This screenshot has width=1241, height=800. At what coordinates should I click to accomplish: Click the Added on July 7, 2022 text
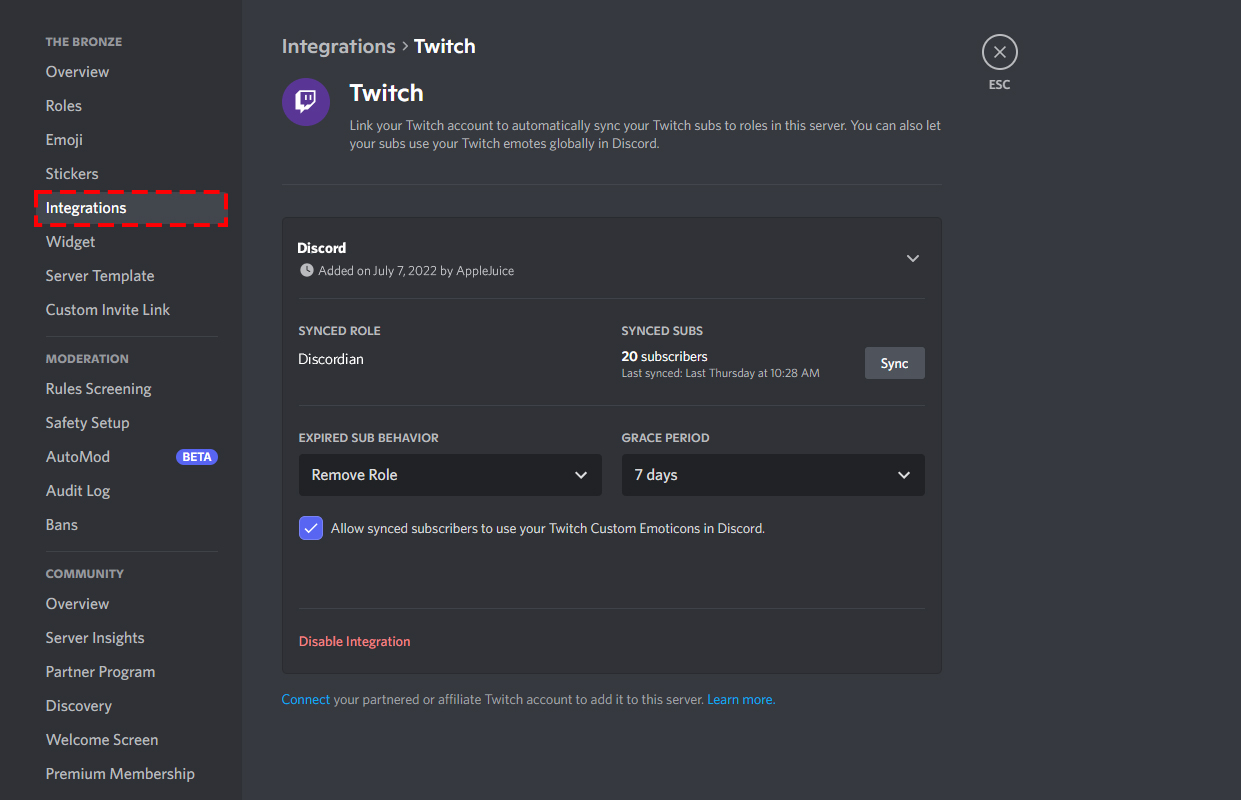pos(416,271)
